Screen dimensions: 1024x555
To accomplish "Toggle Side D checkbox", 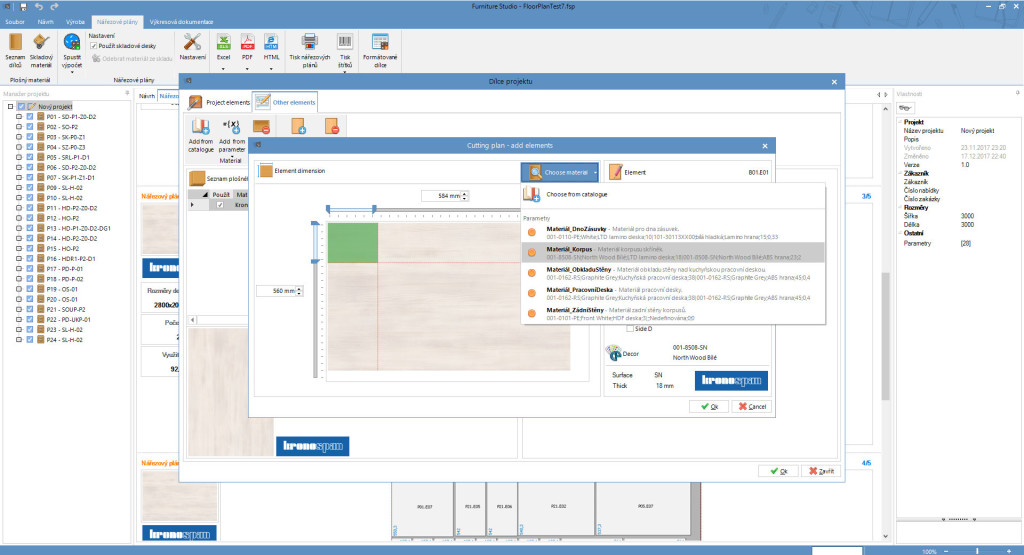I will click(630, 329).
